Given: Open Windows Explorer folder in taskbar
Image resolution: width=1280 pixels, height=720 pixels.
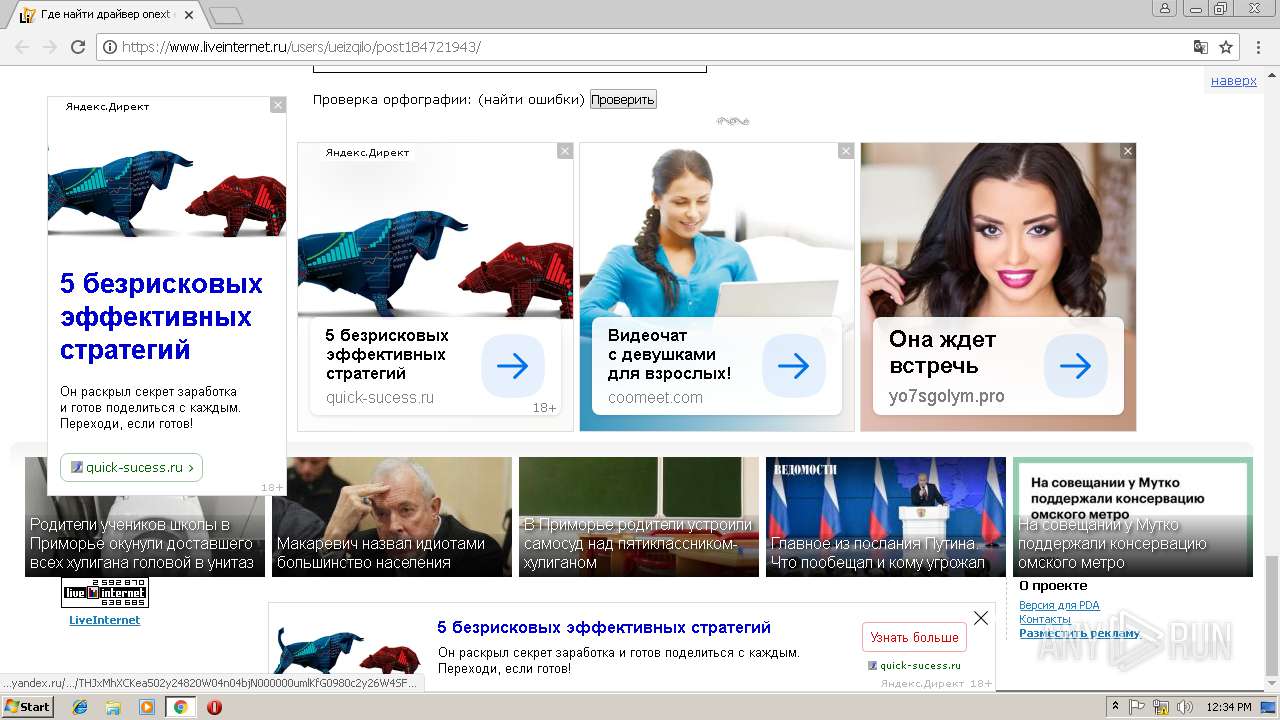Looking at the screenshot, I should (x=114, y=707).
